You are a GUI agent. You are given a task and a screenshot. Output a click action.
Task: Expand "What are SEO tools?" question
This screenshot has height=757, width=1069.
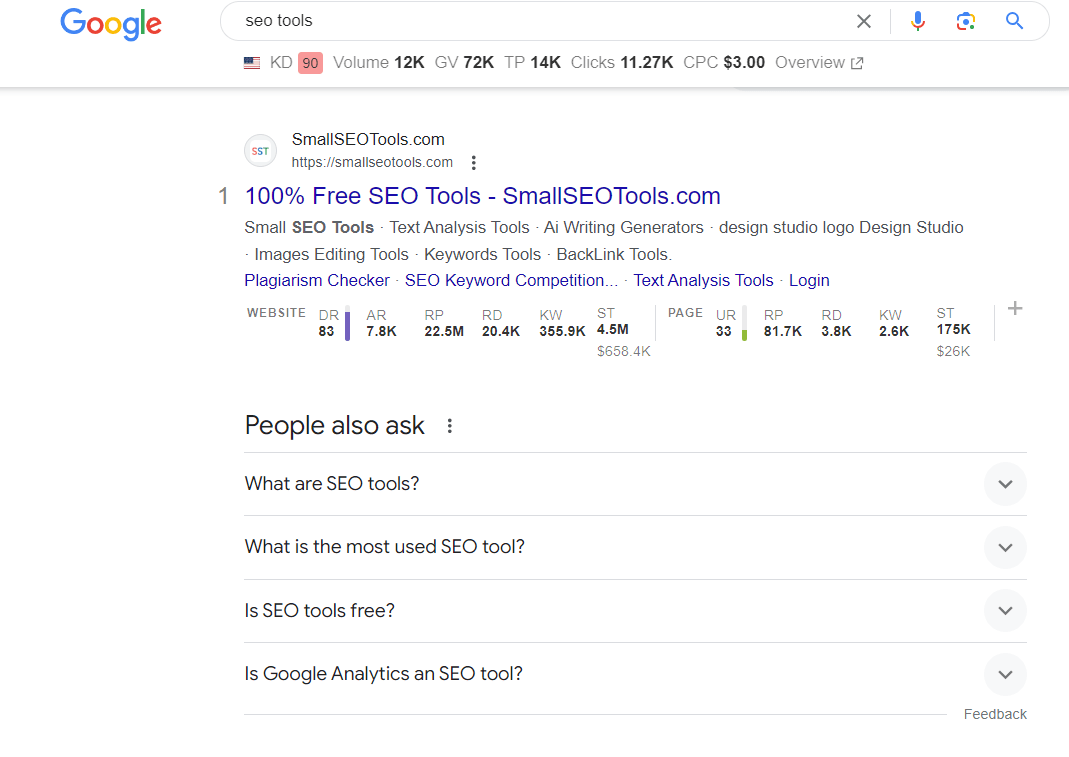point(635,484)
